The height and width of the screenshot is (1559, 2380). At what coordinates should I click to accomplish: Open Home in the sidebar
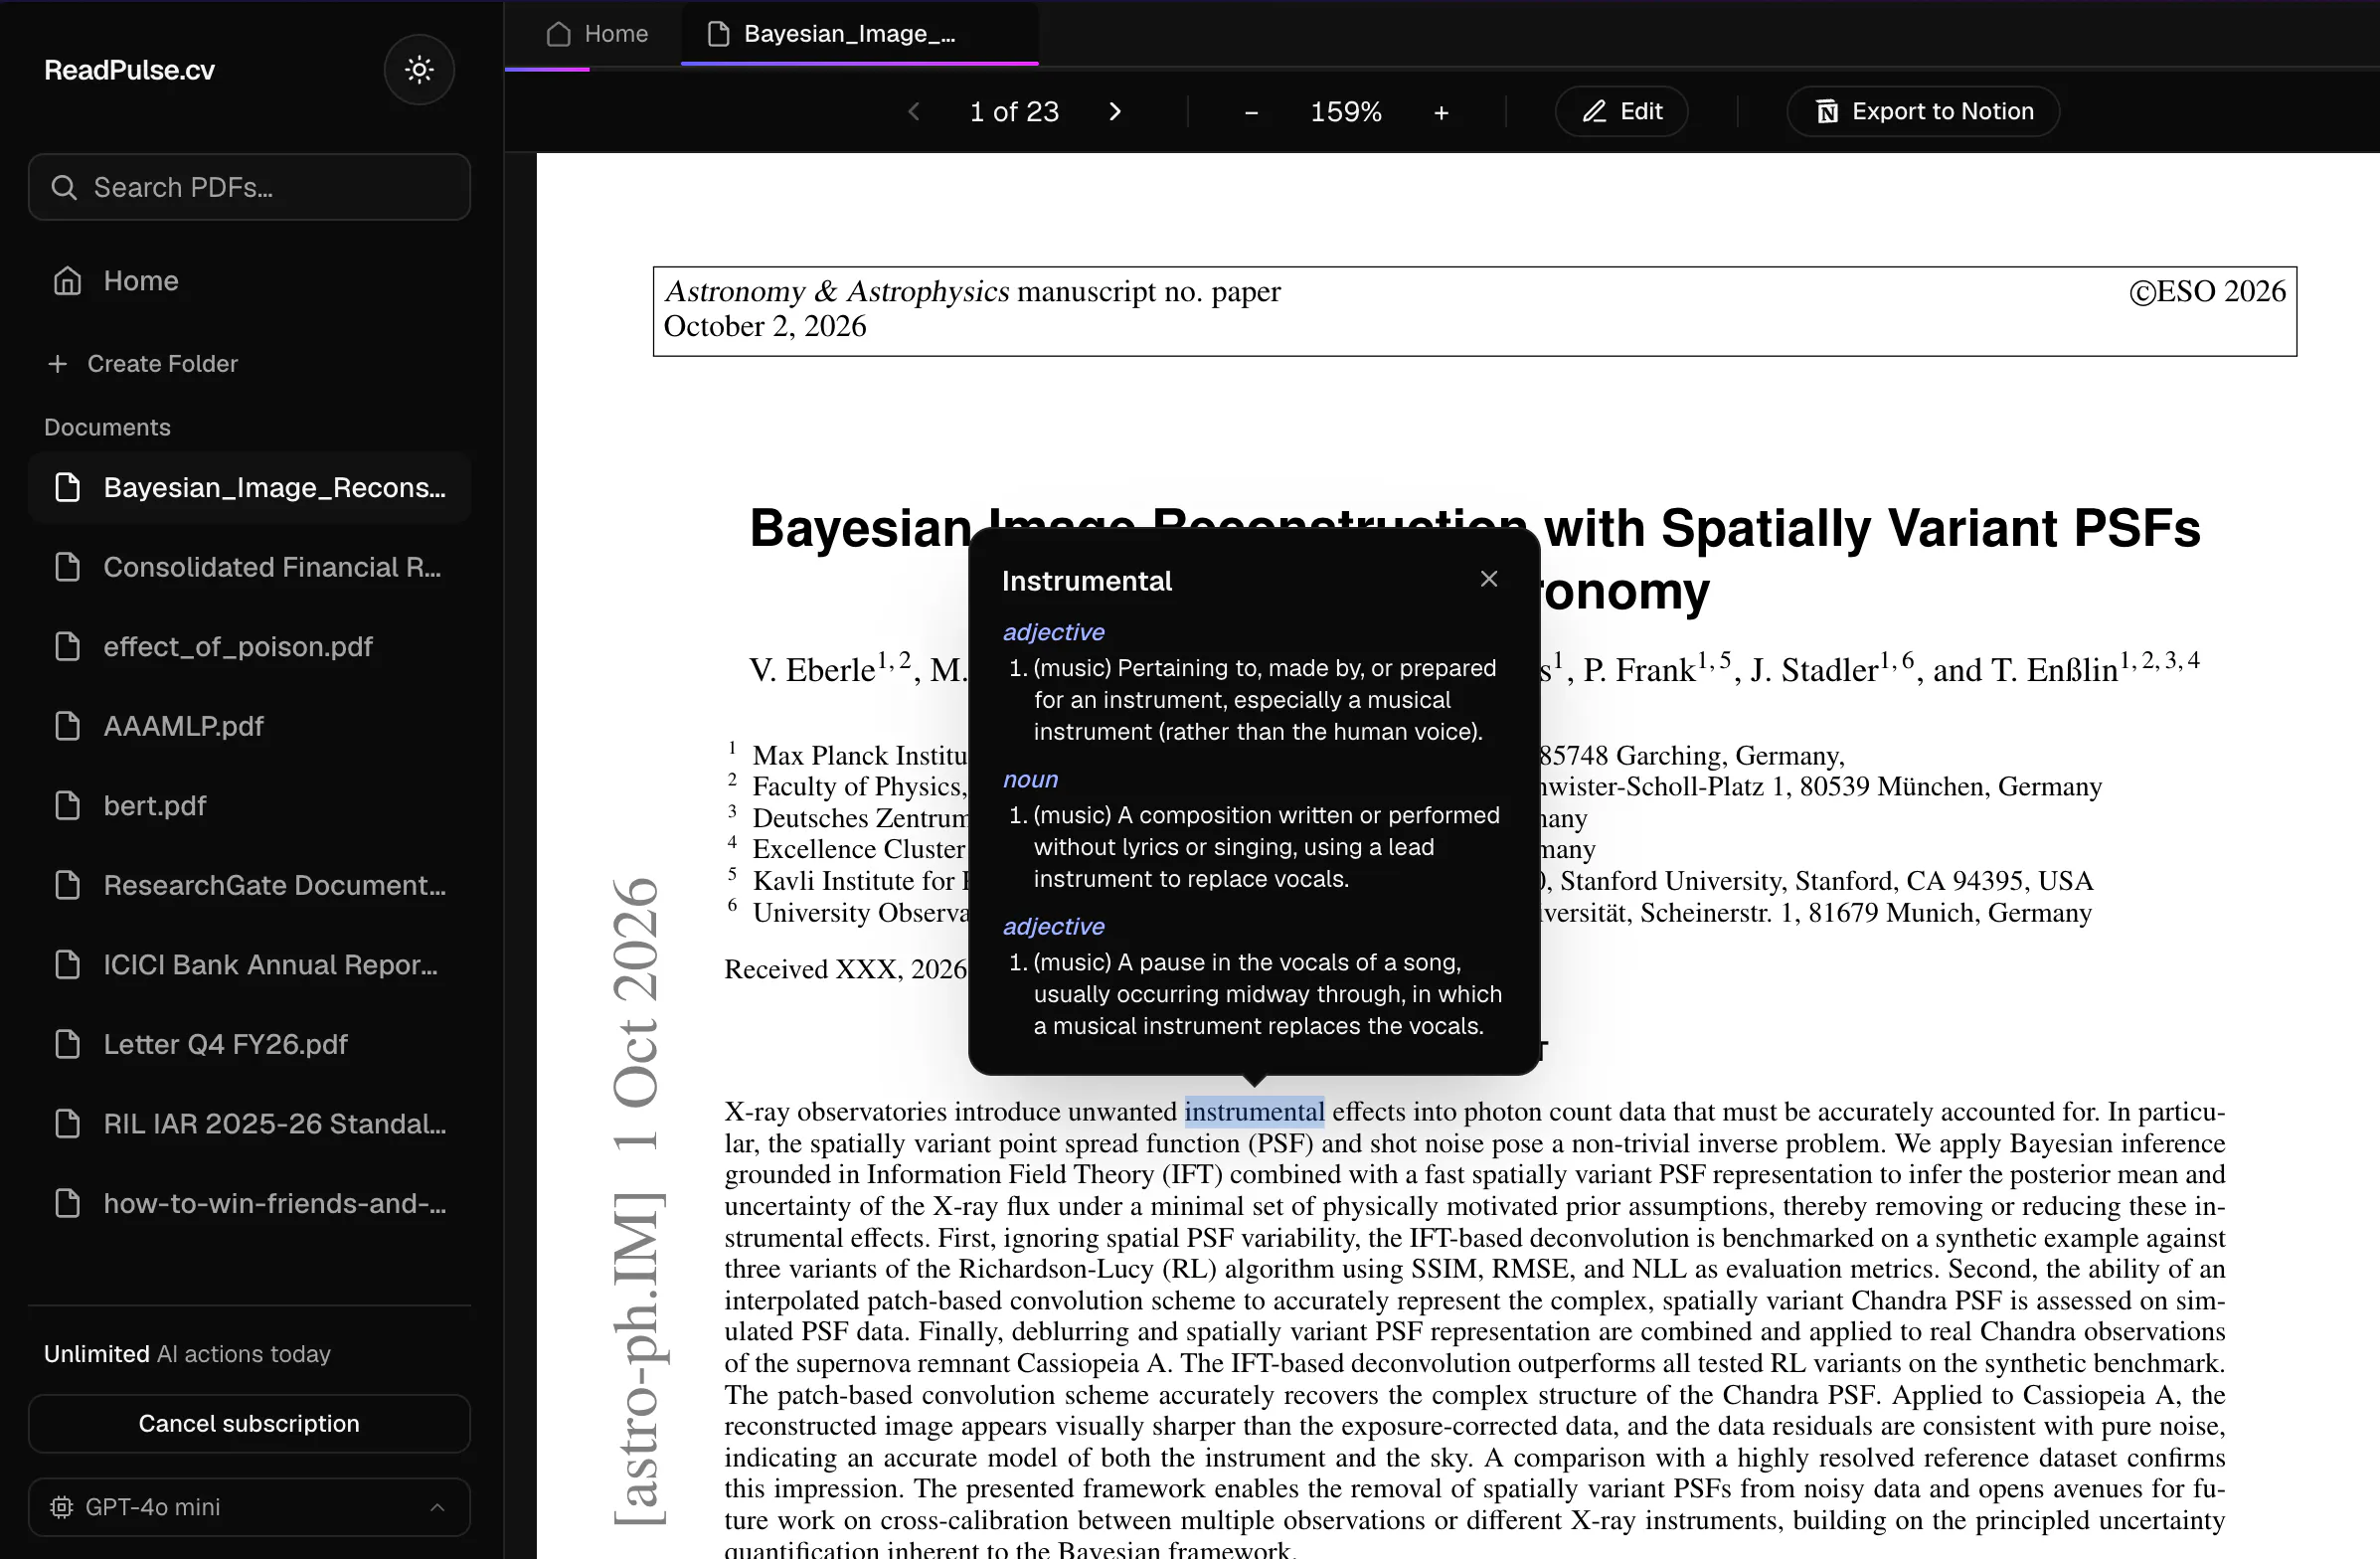click(249, 281)
